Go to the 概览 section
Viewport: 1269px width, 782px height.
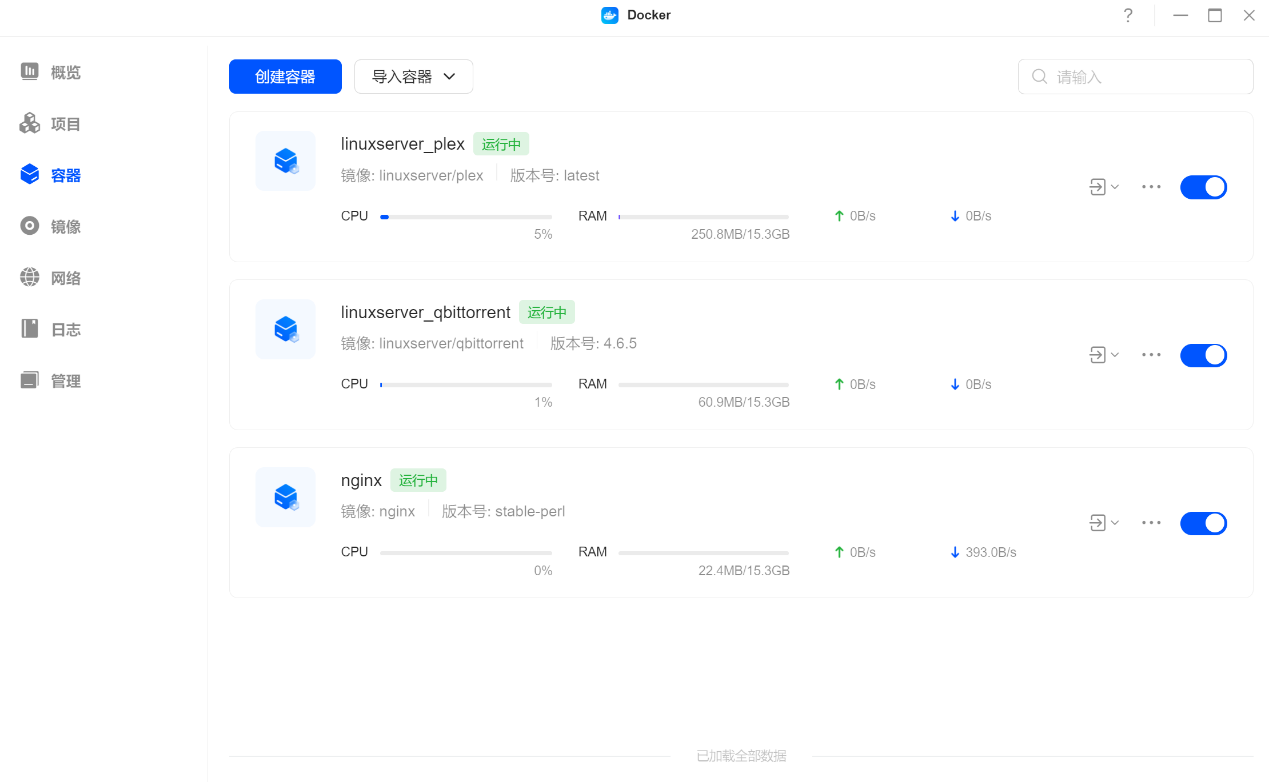(66, 72)
